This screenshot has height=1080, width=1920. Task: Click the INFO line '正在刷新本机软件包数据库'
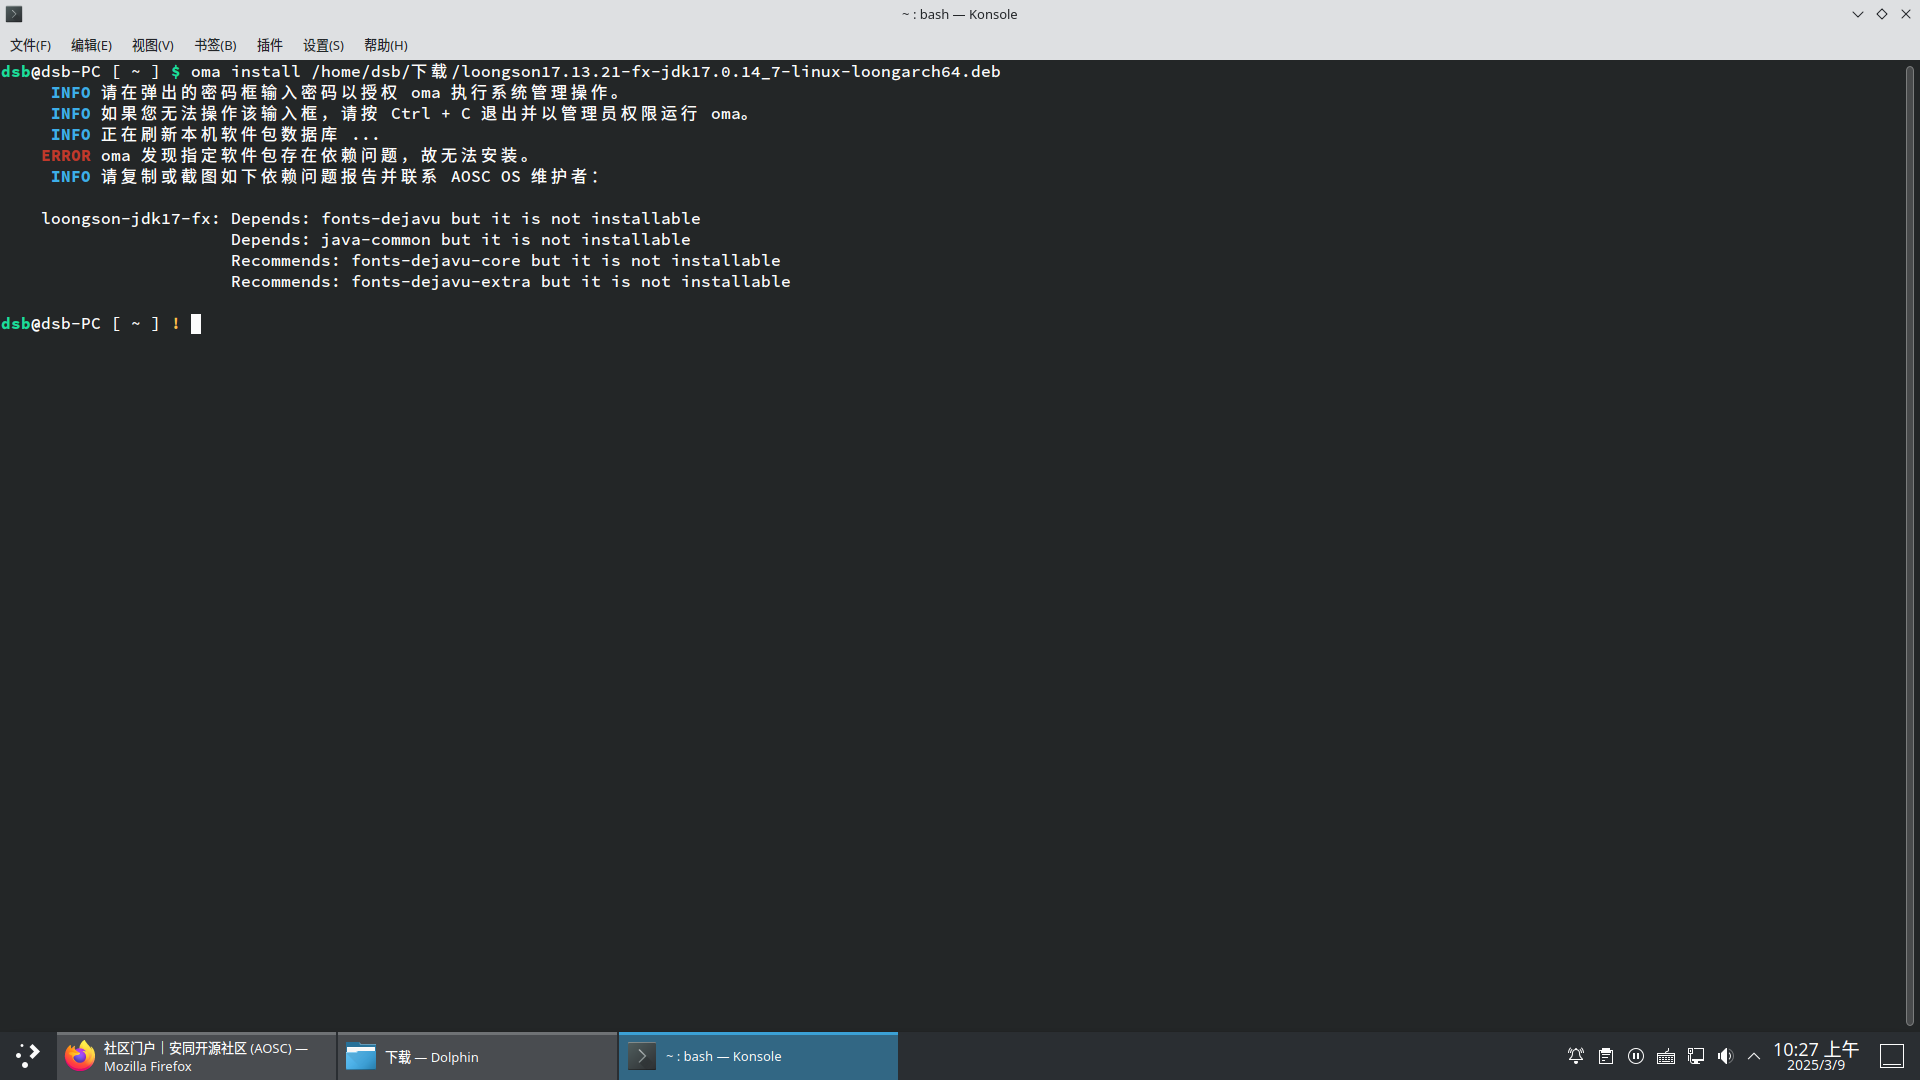pos(215,135)
